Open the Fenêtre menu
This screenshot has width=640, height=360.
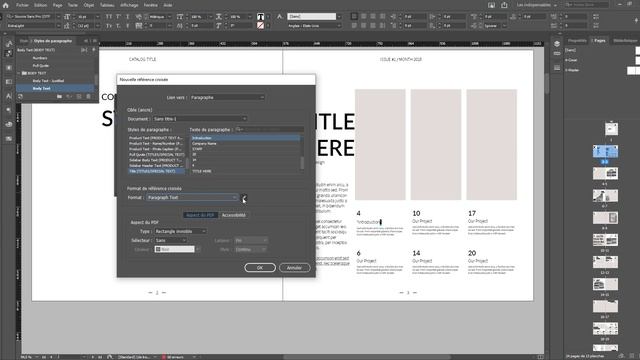coord(151,5)
